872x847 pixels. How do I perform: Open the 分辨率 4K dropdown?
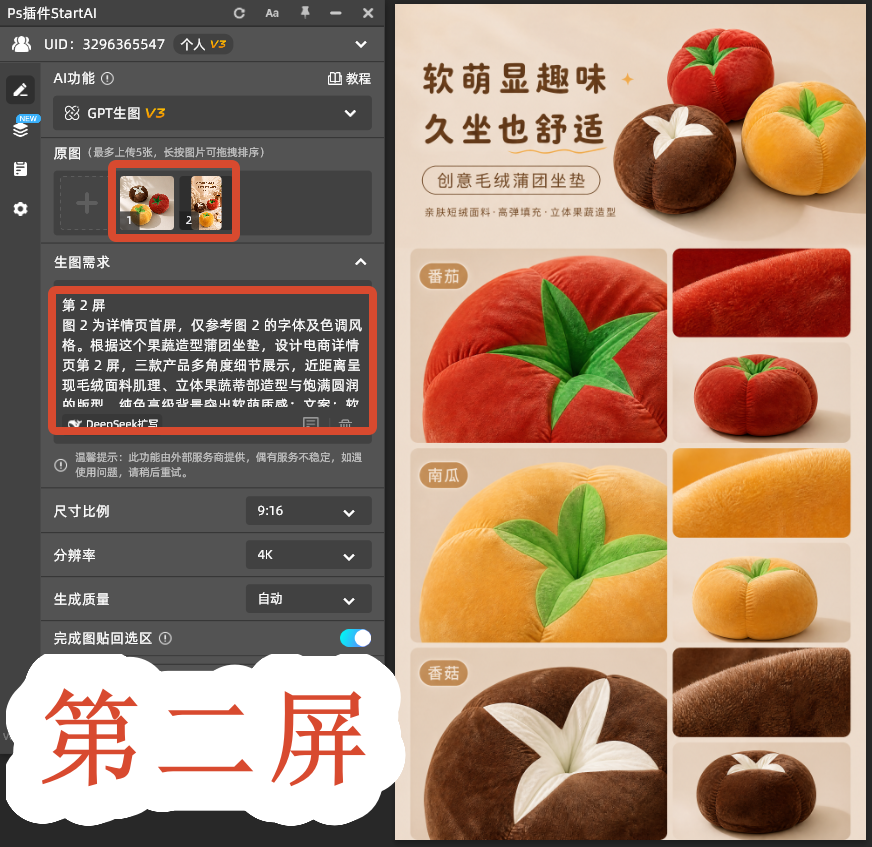(309, 554)
